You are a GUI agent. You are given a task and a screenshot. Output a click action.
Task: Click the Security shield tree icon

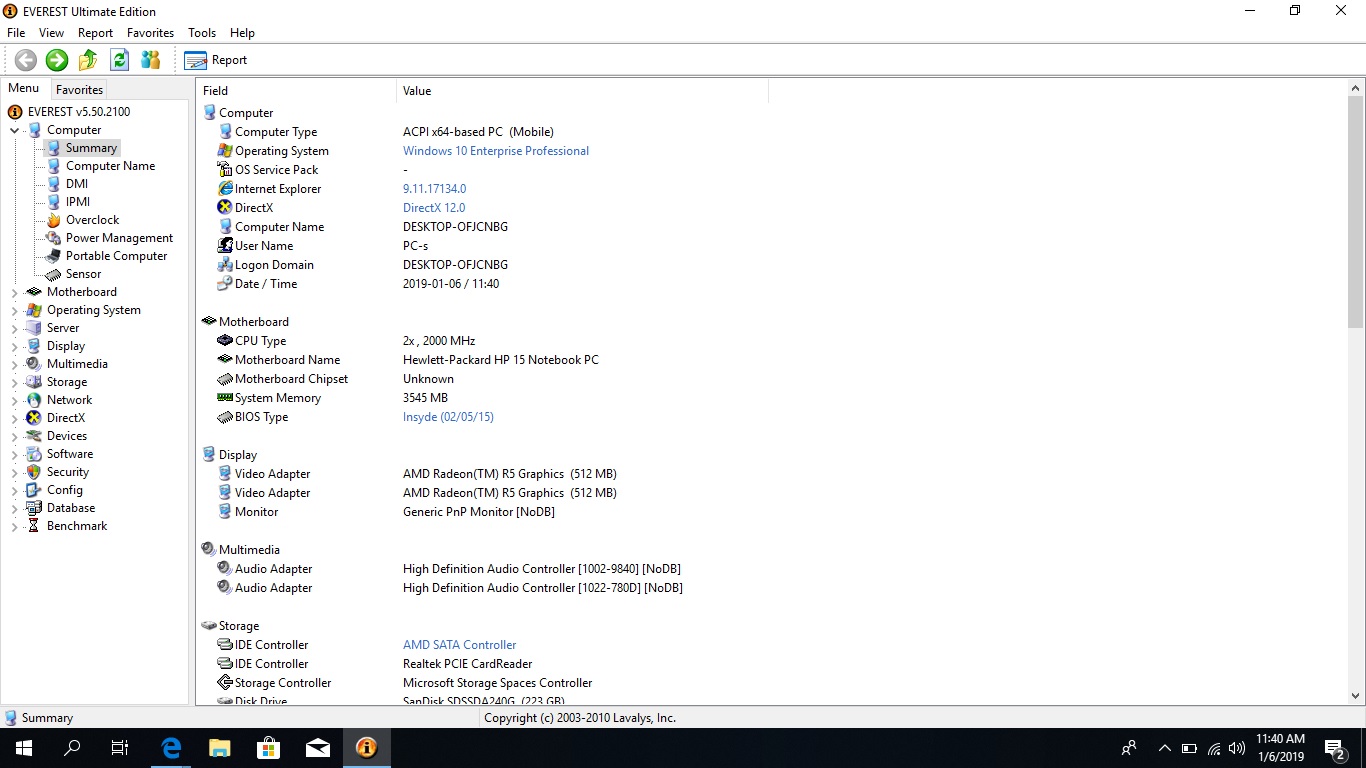click(x=34, y=472)
